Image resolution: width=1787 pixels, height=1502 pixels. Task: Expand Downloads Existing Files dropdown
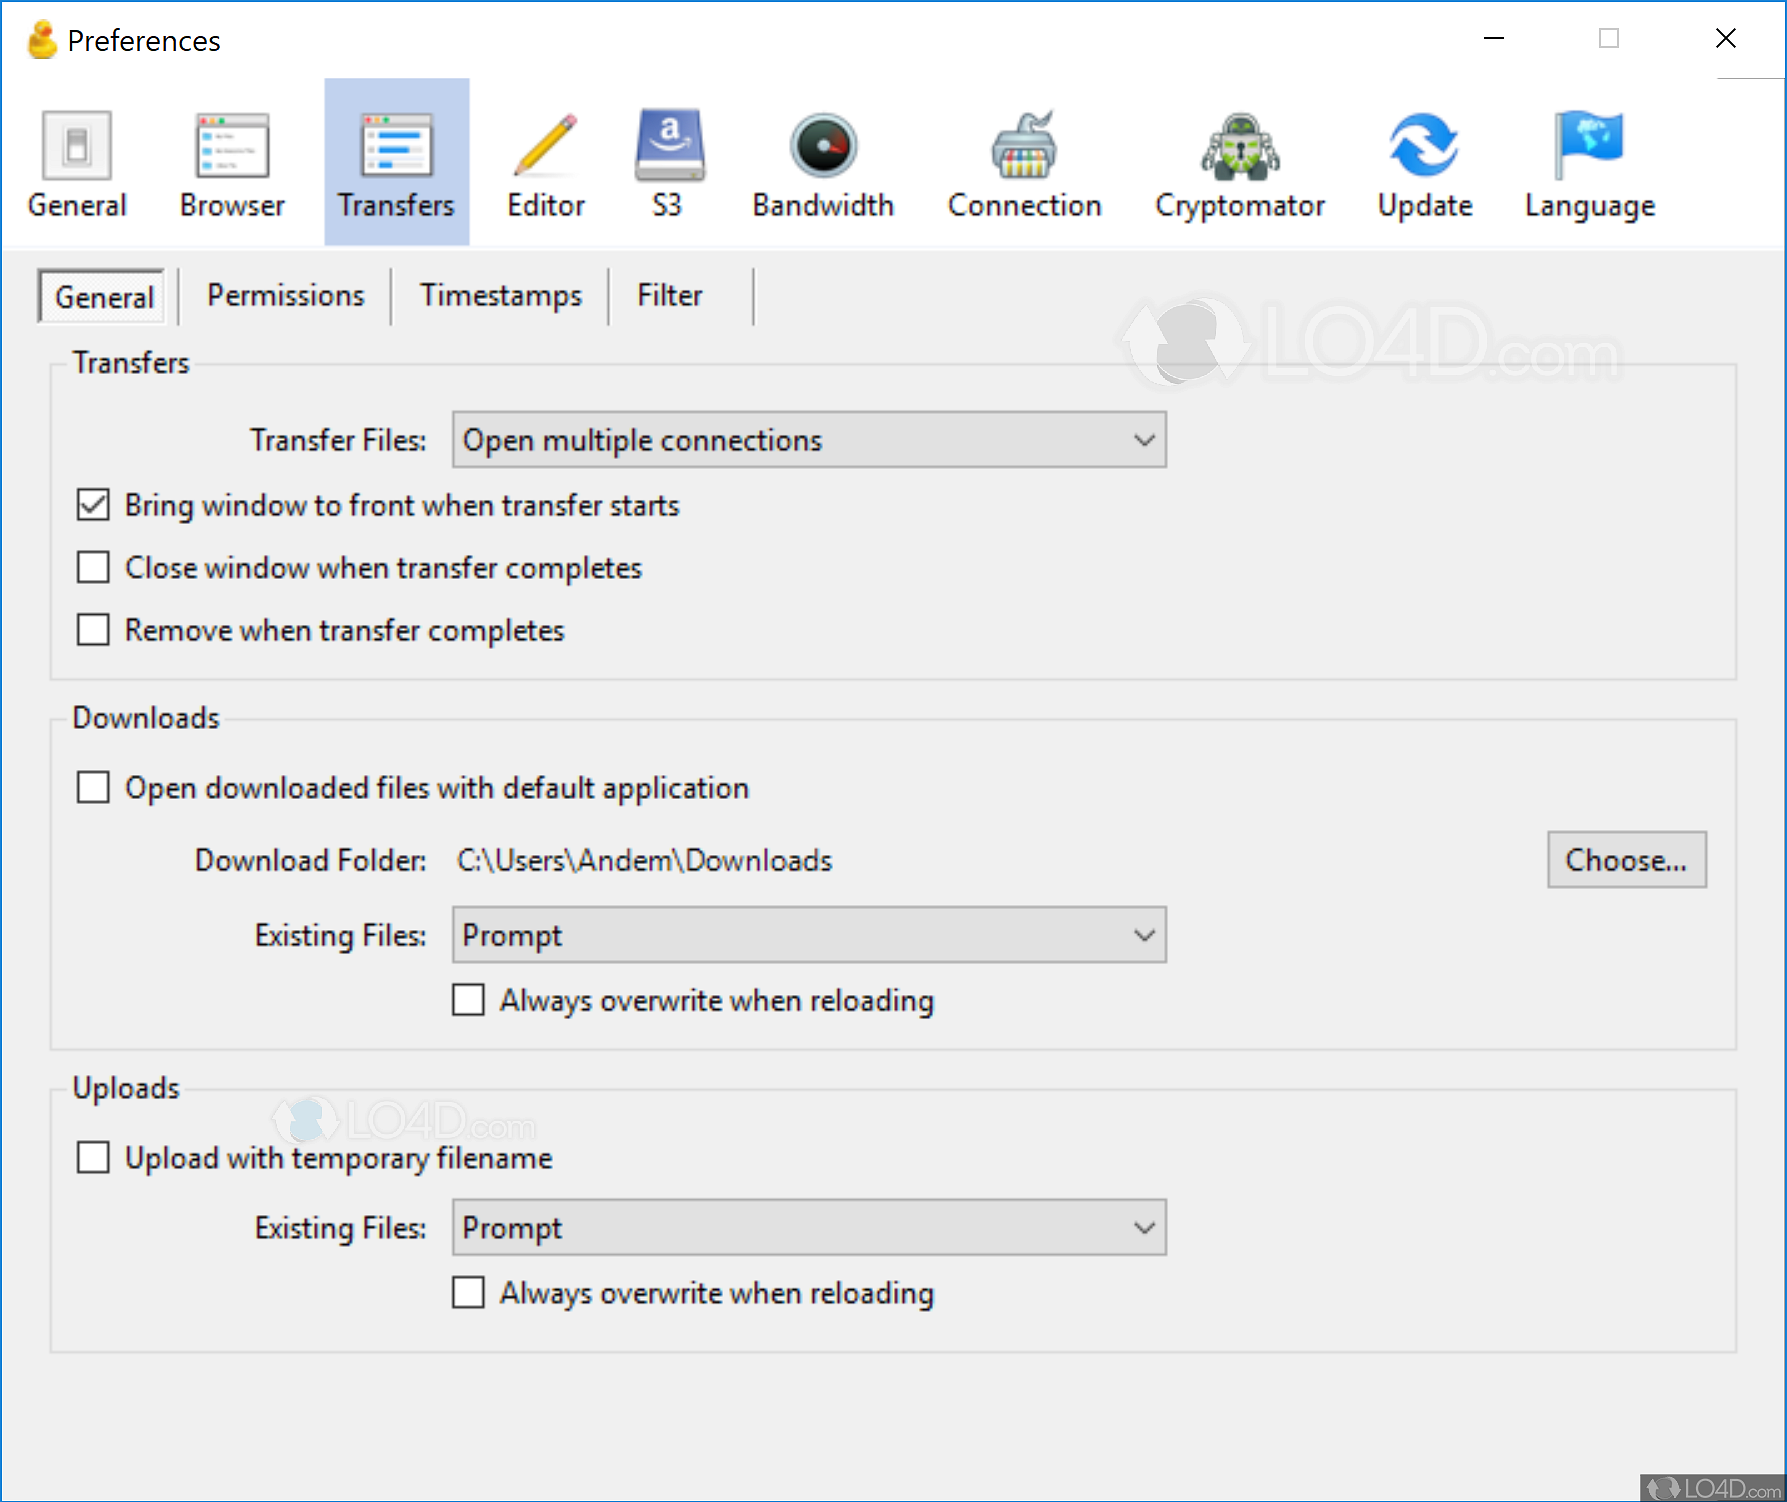(x=808, y=935)
